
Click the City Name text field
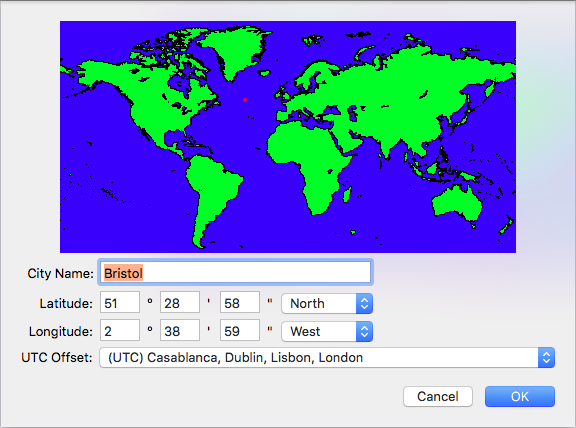[235, 272]
